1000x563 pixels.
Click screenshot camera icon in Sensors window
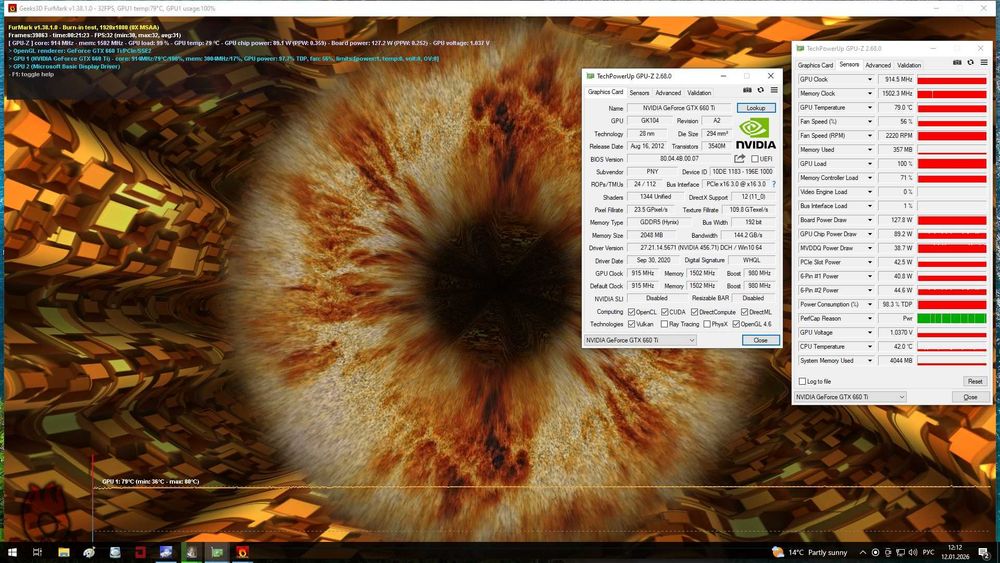coord(957,62)
